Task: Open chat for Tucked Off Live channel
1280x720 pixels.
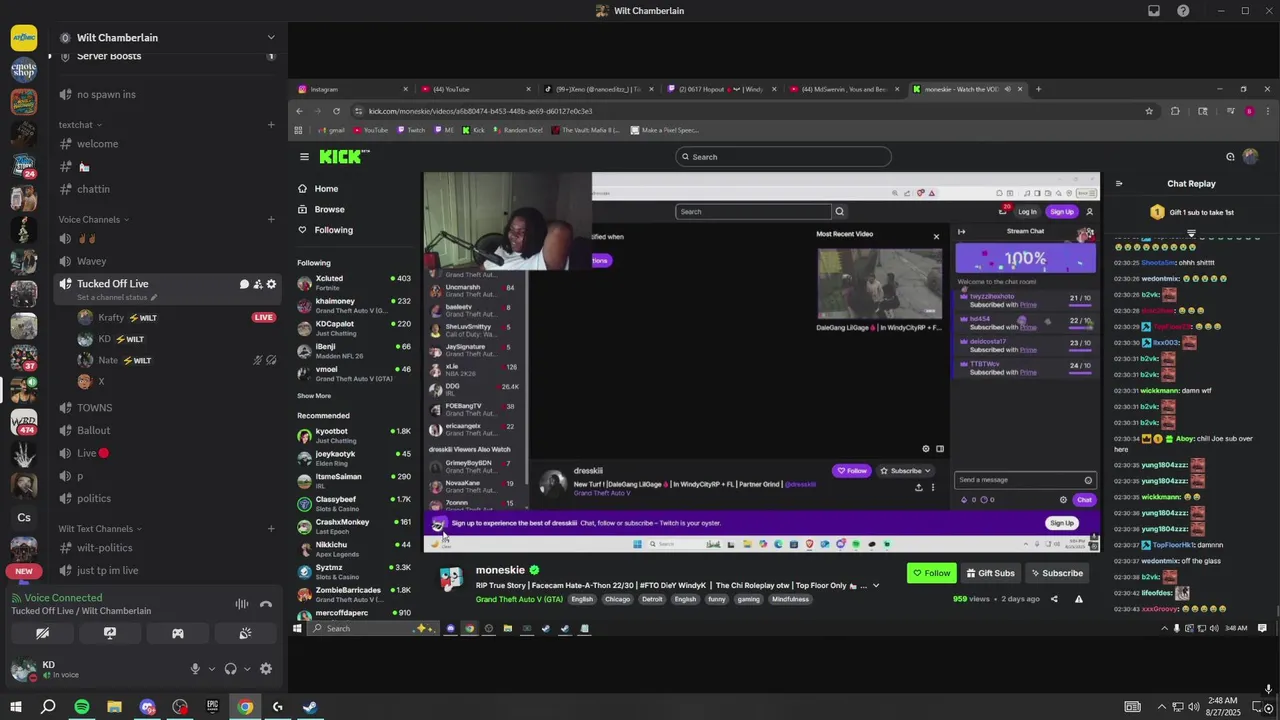Action: [x=244, y=285]
